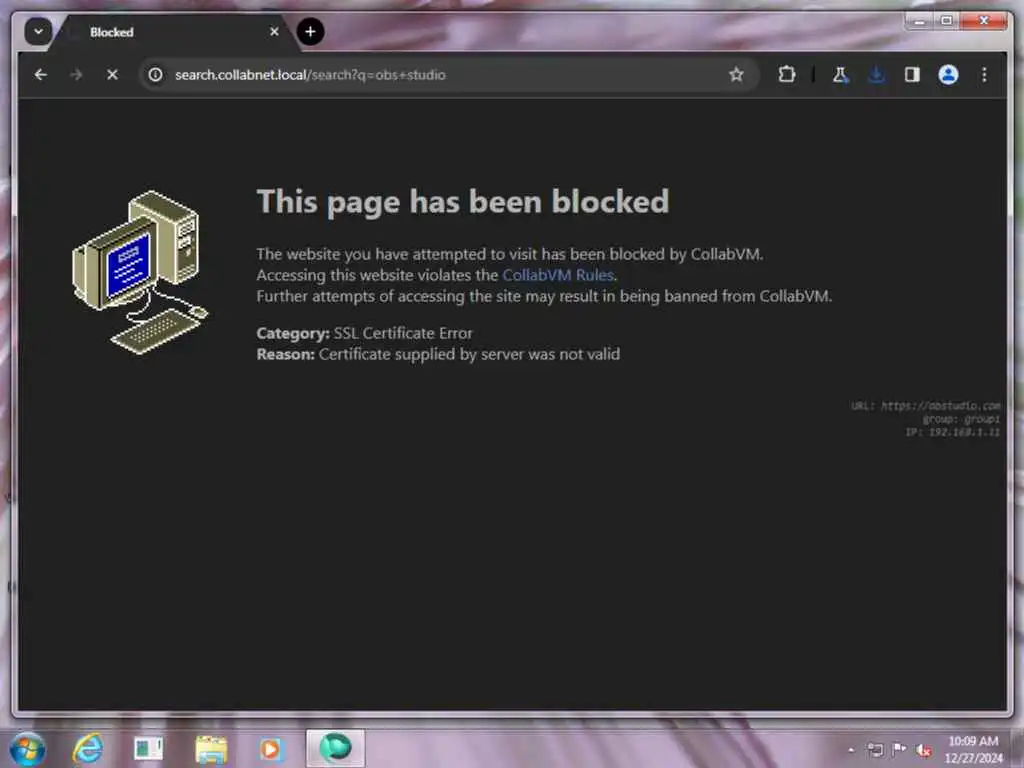This screenshot has height=768, width=1024.
Task: Open the taskbar clock and date
Action: tap(973, 749)
